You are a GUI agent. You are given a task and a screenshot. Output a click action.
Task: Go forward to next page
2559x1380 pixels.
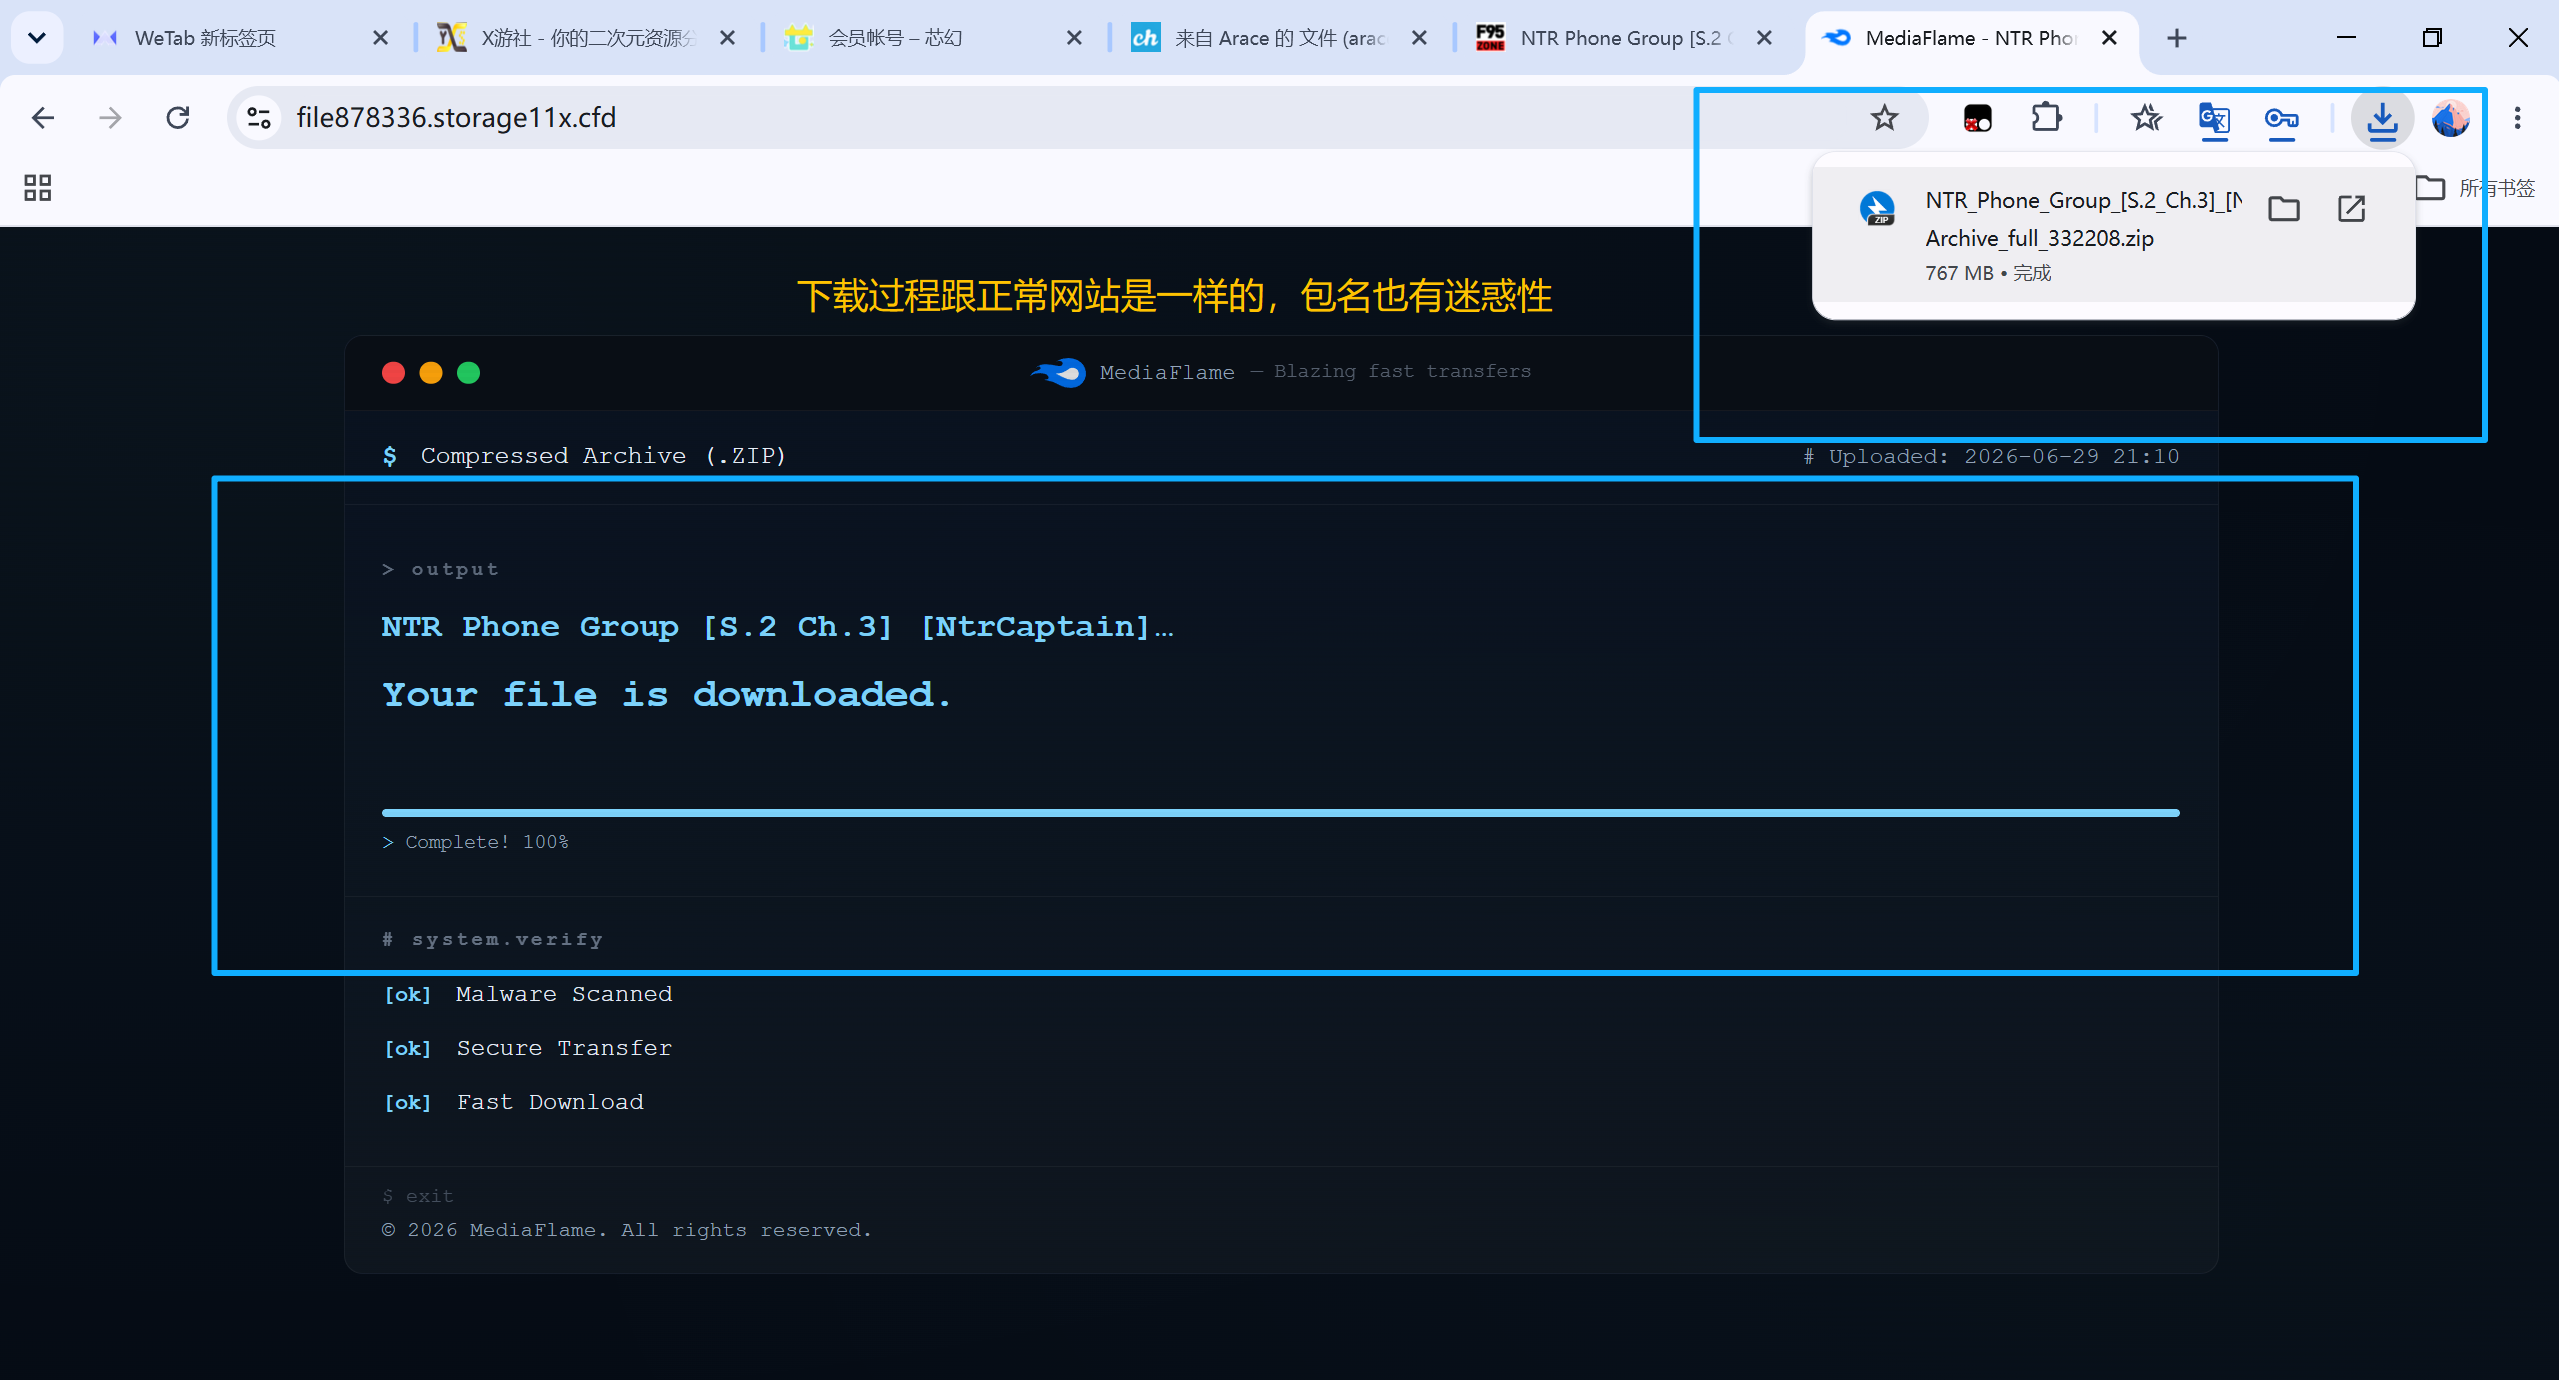(110, 118)
